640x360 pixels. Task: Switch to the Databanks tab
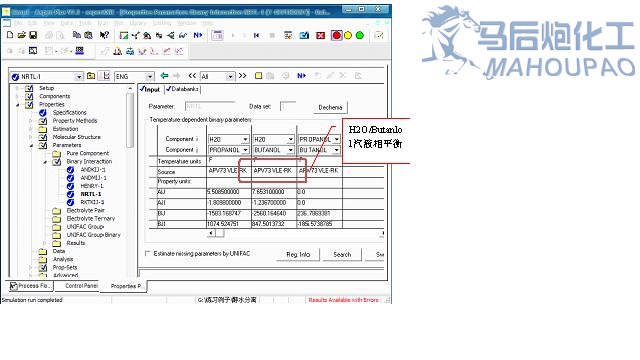[182, 89]
